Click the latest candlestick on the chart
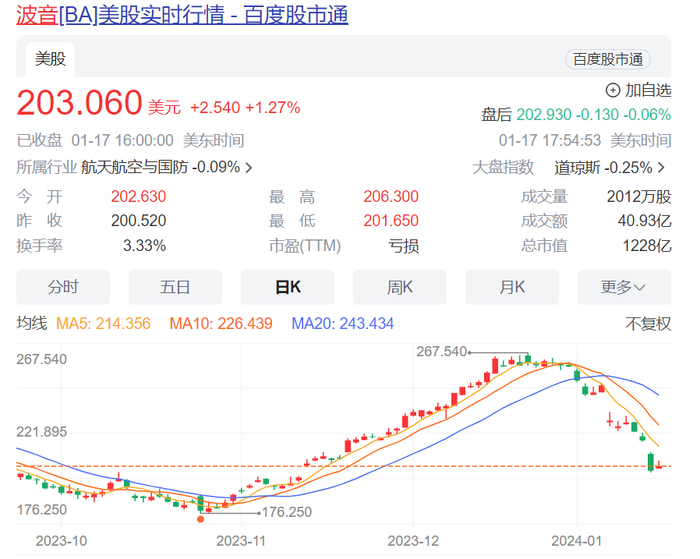This screenshot has height=559, width=700. tap(659, 465)
